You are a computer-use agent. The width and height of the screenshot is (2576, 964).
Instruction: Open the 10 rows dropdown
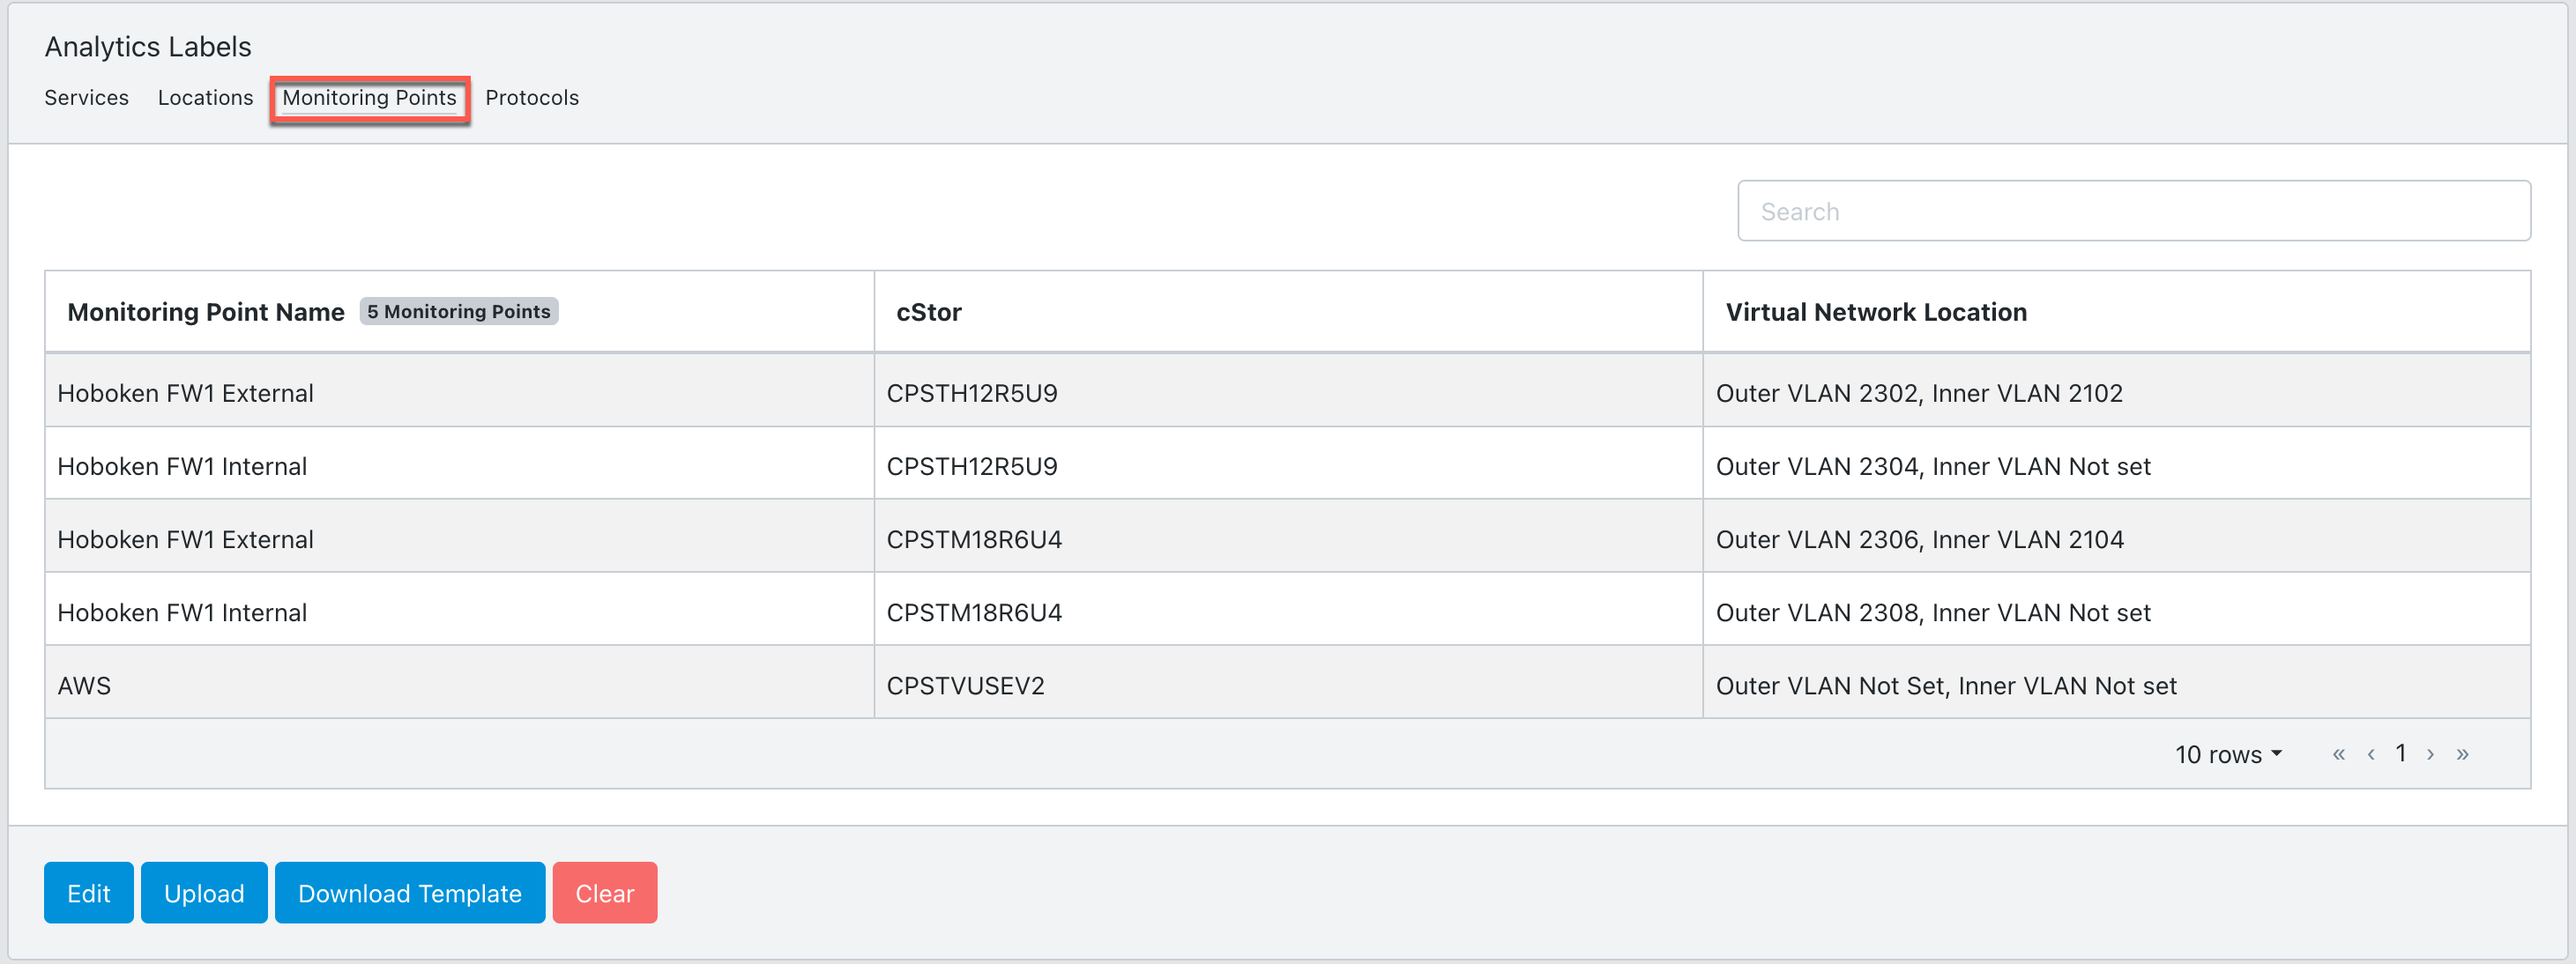point(2228,754)
